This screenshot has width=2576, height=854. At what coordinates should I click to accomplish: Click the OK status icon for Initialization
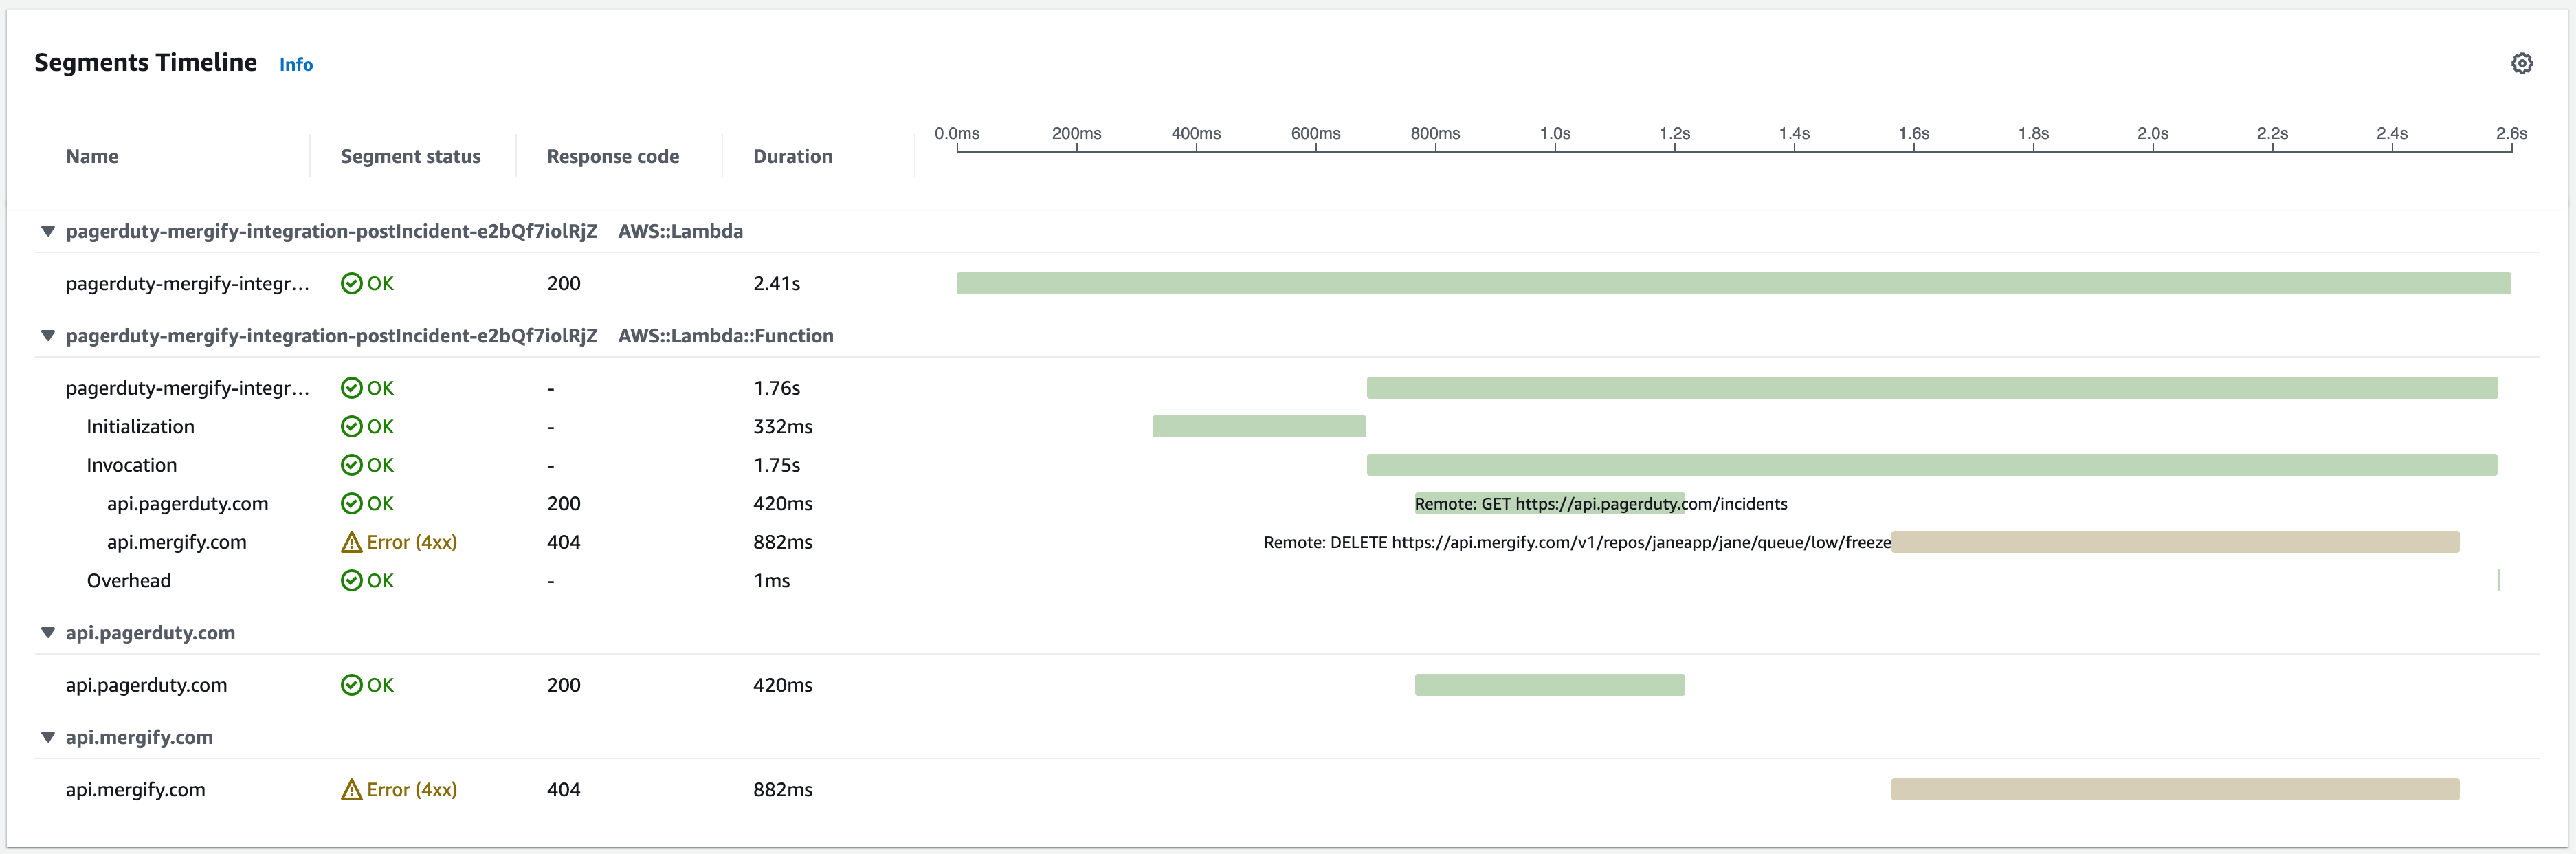351,427
